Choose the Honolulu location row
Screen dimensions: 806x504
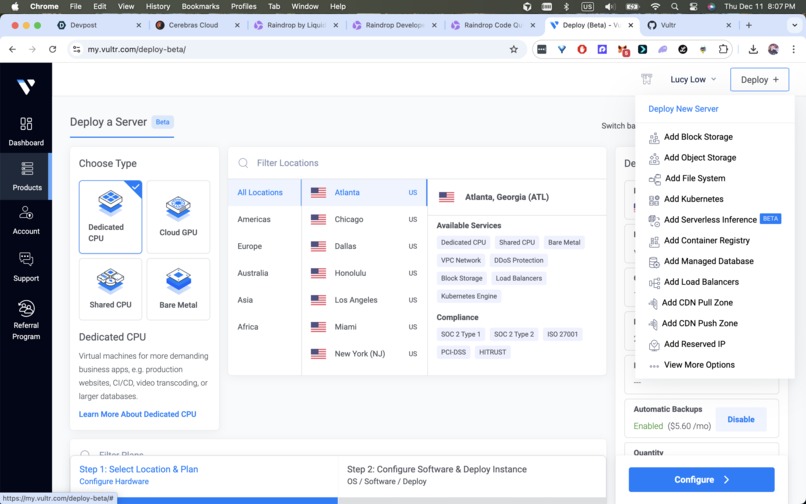point(364,273)
